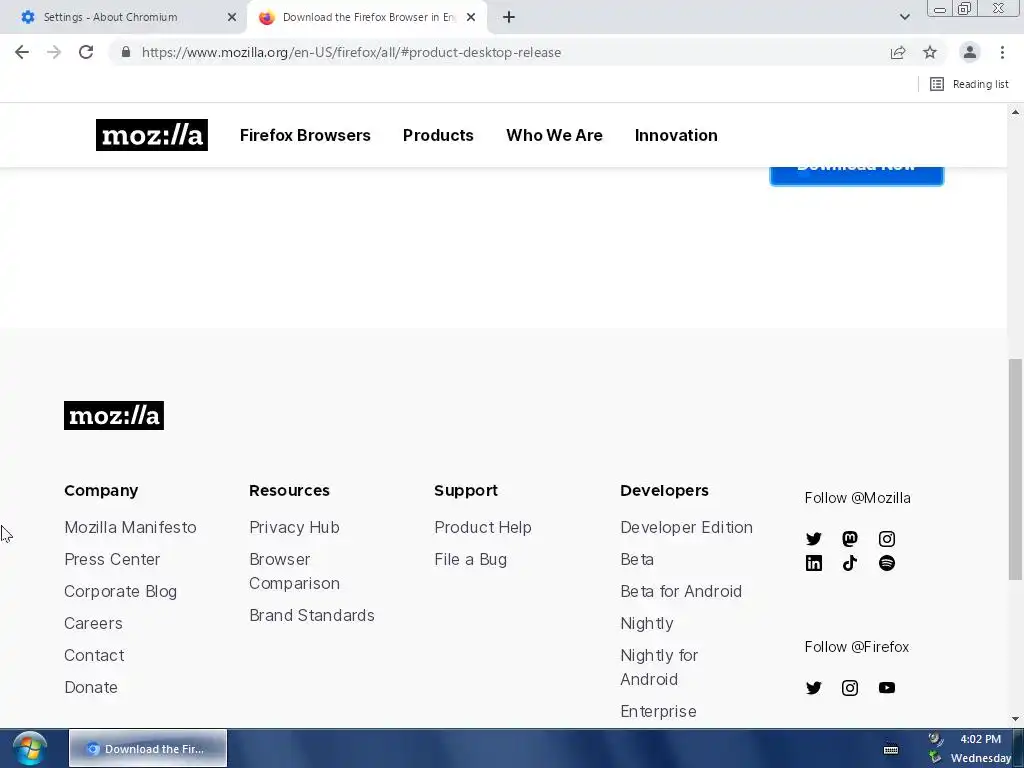Open Products navigation menu
This screenshot has width=1024, height=768.
(x=438, y=135)
